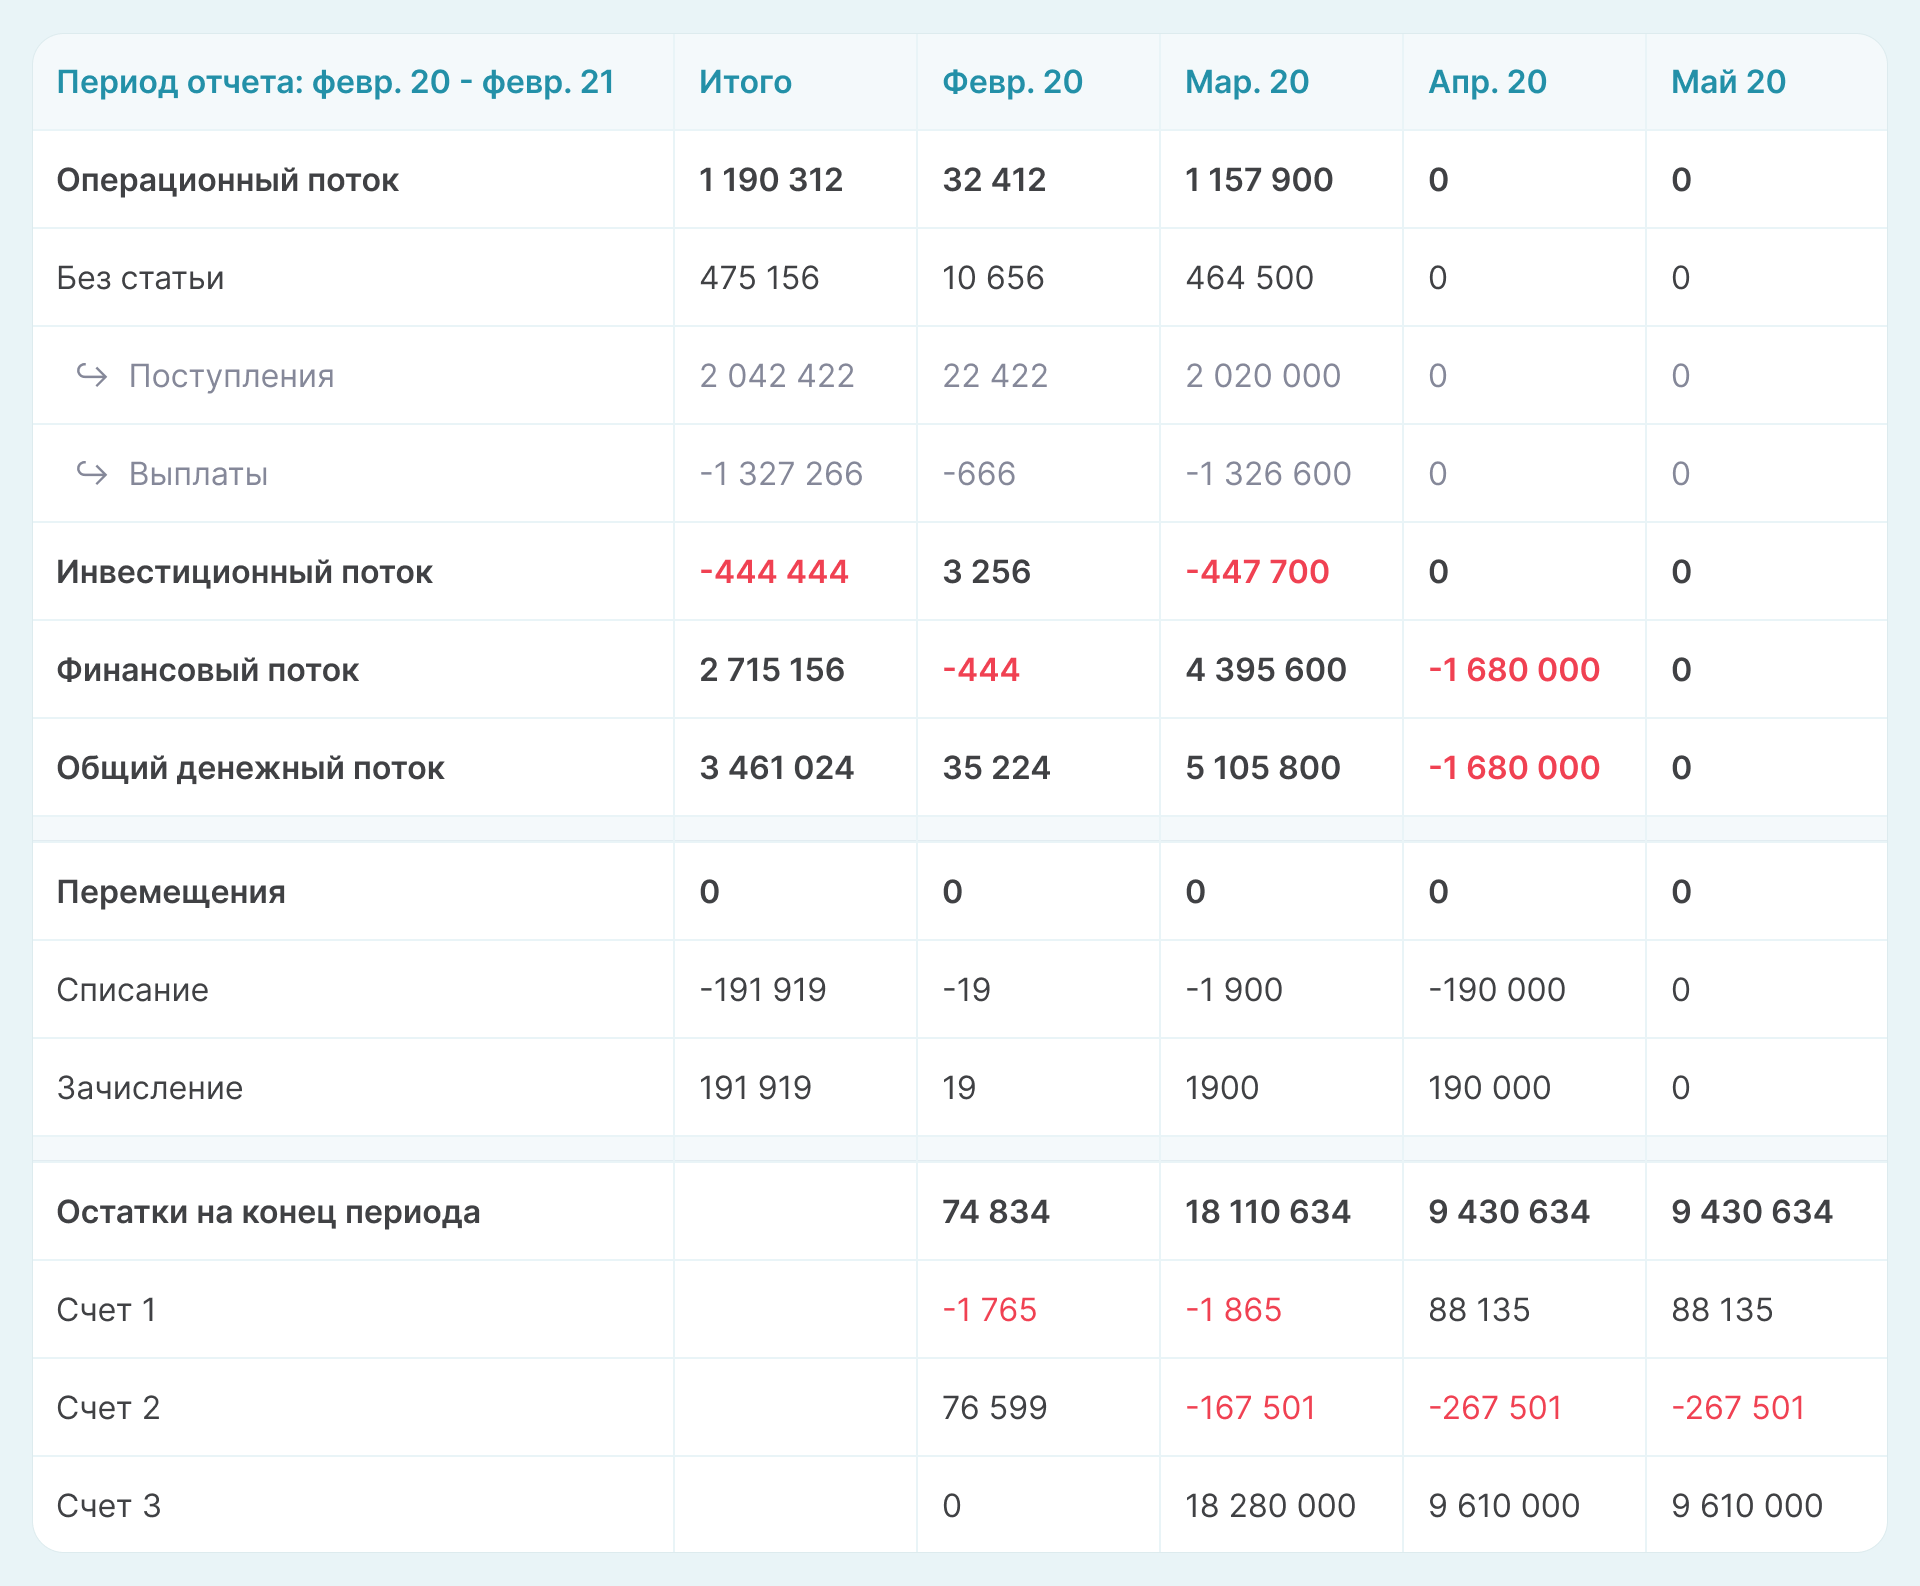The width and height of the screenshot is (1920, 1586).
Task: Click the Общий денежный поток label
Action: click(250, 768)
